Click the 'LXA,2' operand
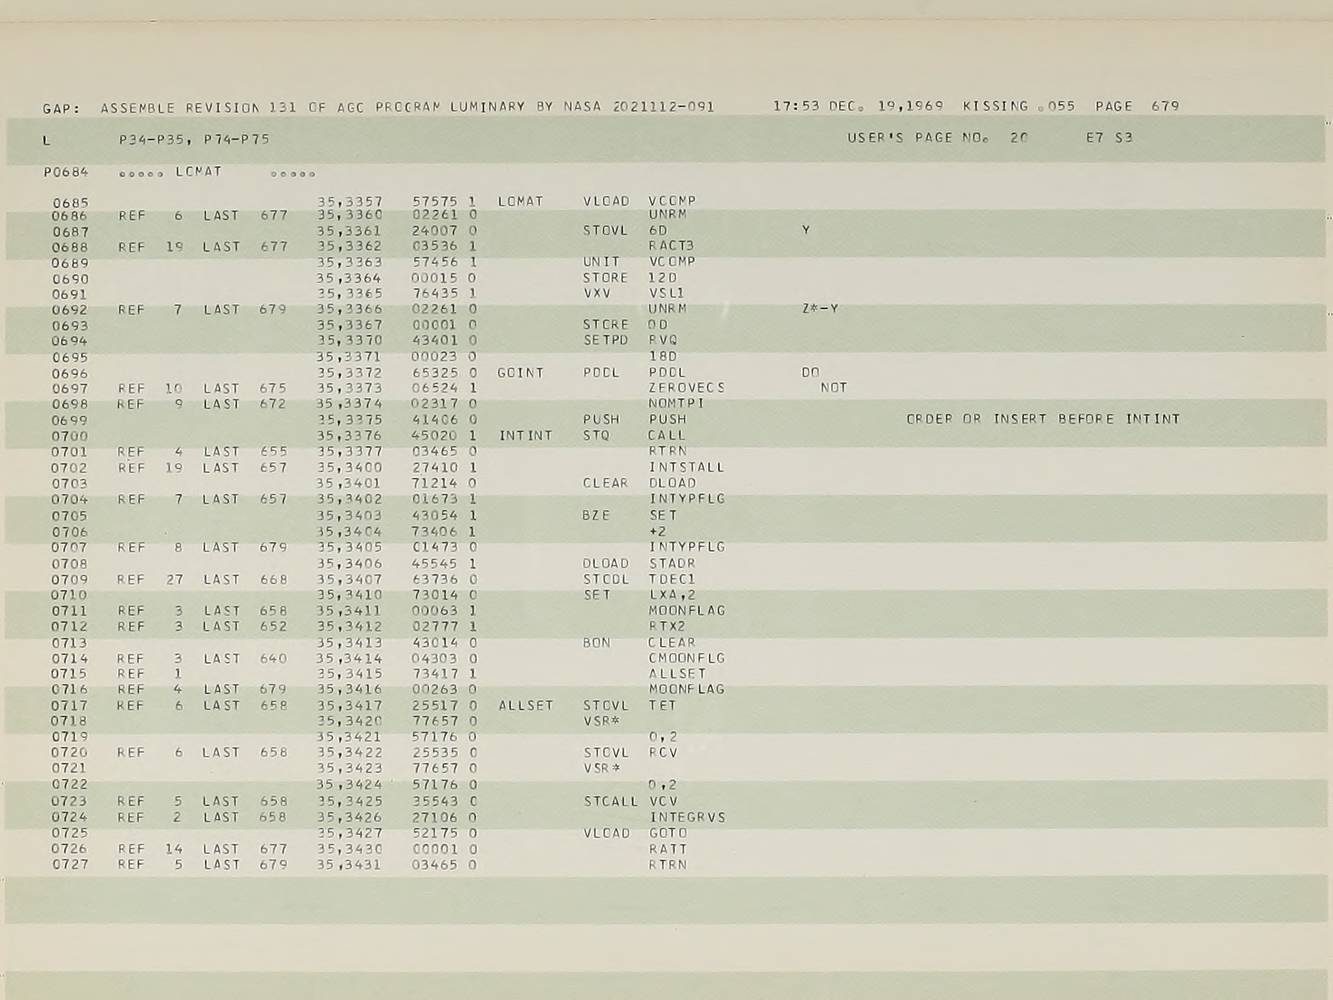This screenshot has width=1333, height=1000. tap(672, 595)
